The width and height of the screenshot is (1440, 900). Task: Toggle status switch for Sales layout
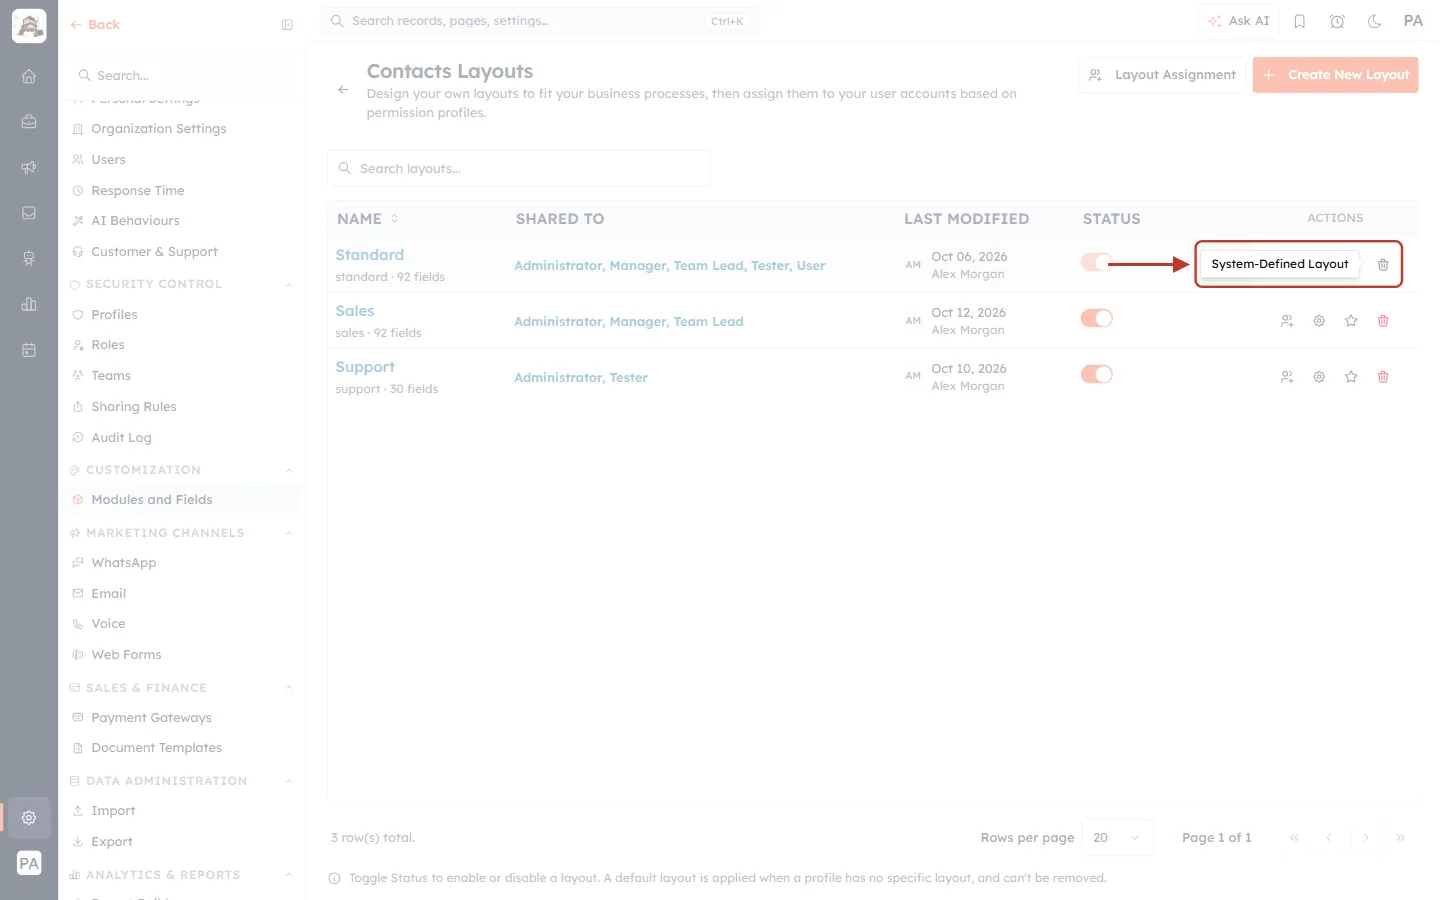(1097, 318)
